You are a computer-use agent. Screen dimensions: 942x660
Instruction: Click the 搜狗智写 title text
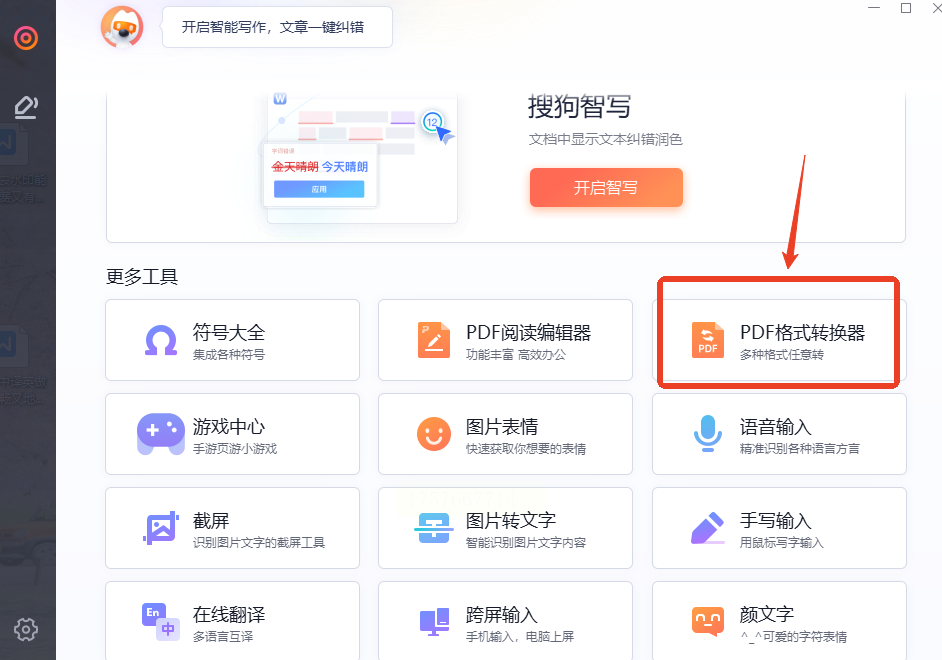pyautogui.click(x=579, y=107)
